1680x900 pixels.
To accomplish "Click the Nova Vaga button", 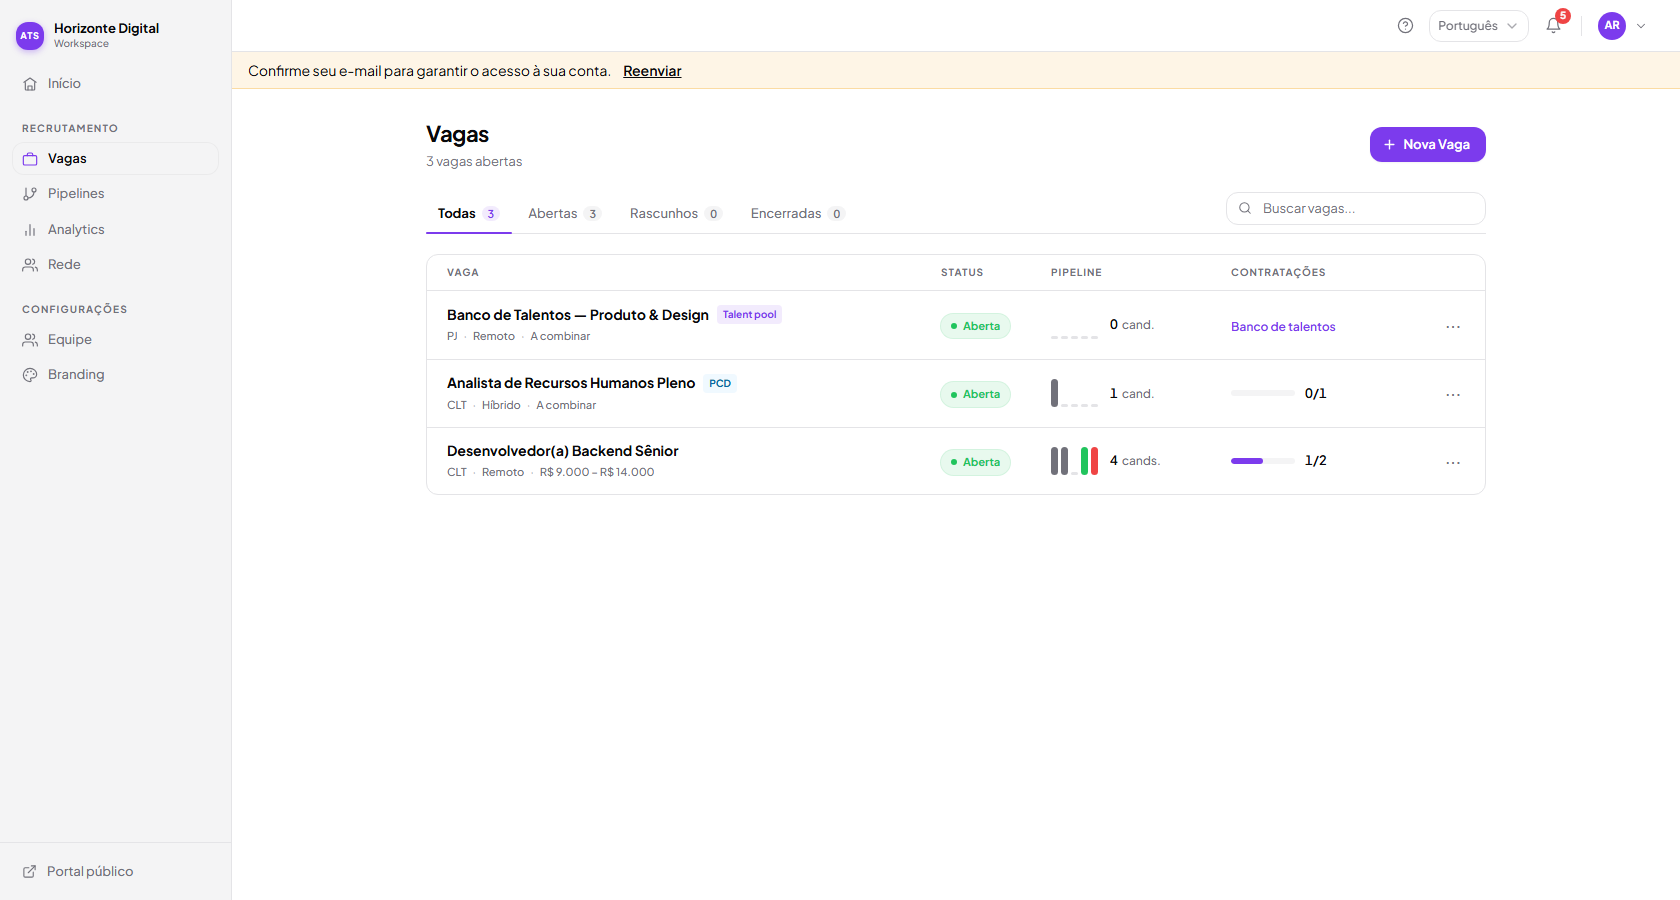I will (1427, 144).
